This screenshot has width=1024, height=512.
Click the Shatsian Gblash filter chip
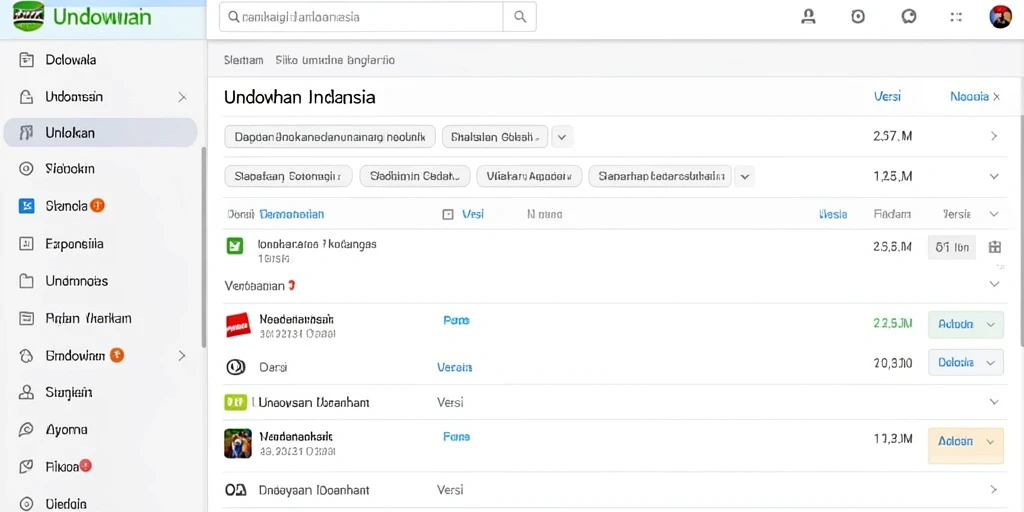tap(495, 137)
